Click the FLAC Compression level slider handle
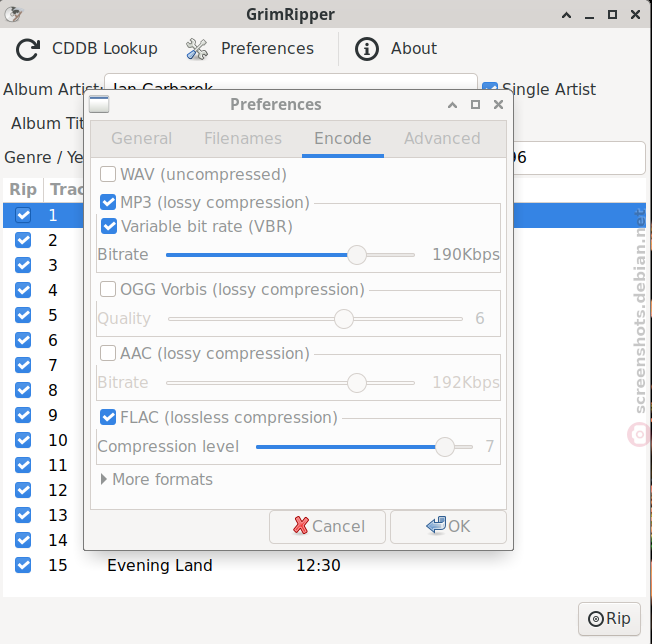 [445, 447]
